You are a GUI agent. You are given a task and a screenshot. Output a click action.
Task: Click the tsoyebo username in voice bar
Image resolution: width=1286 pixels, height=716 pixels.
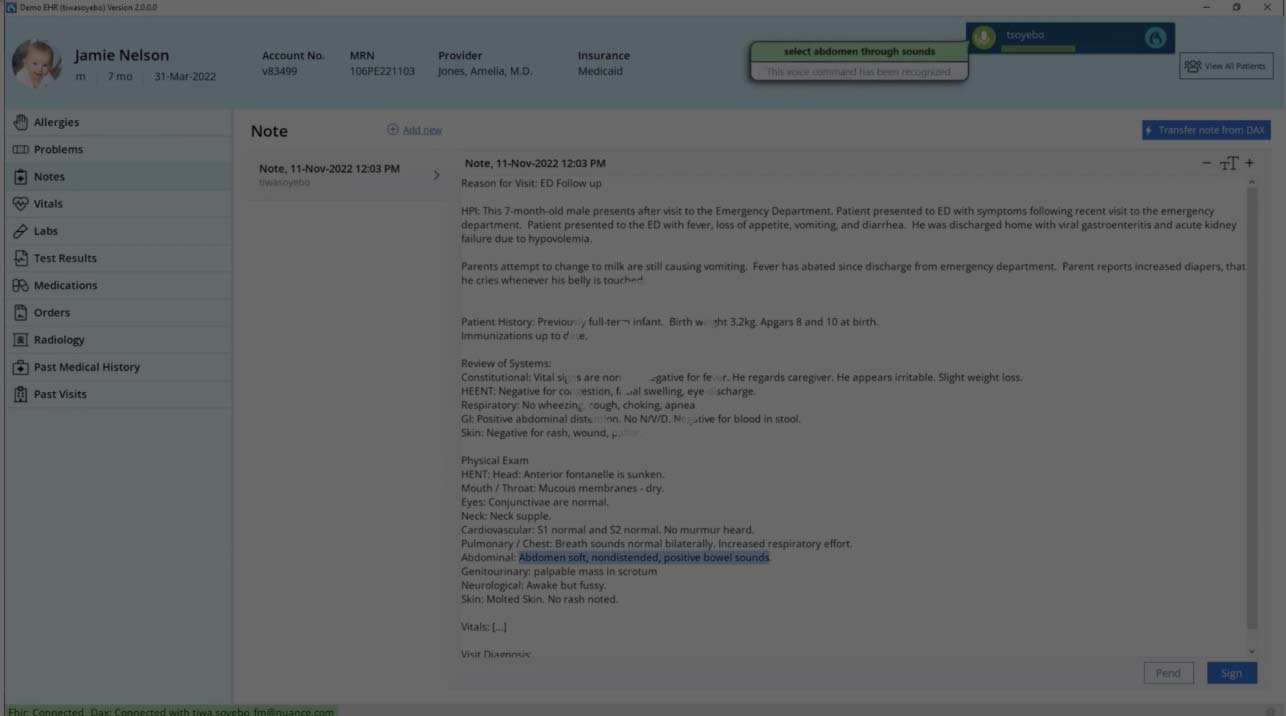(1025, 35)
